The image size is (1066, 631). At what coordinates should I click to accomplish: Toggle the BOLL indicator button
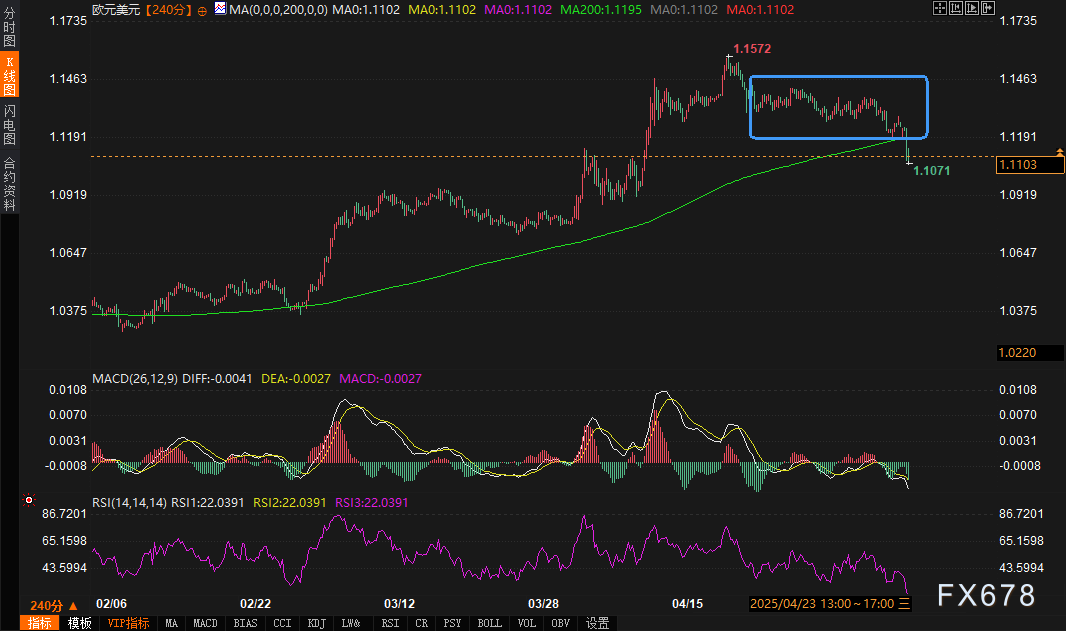(x=489, y=623)
